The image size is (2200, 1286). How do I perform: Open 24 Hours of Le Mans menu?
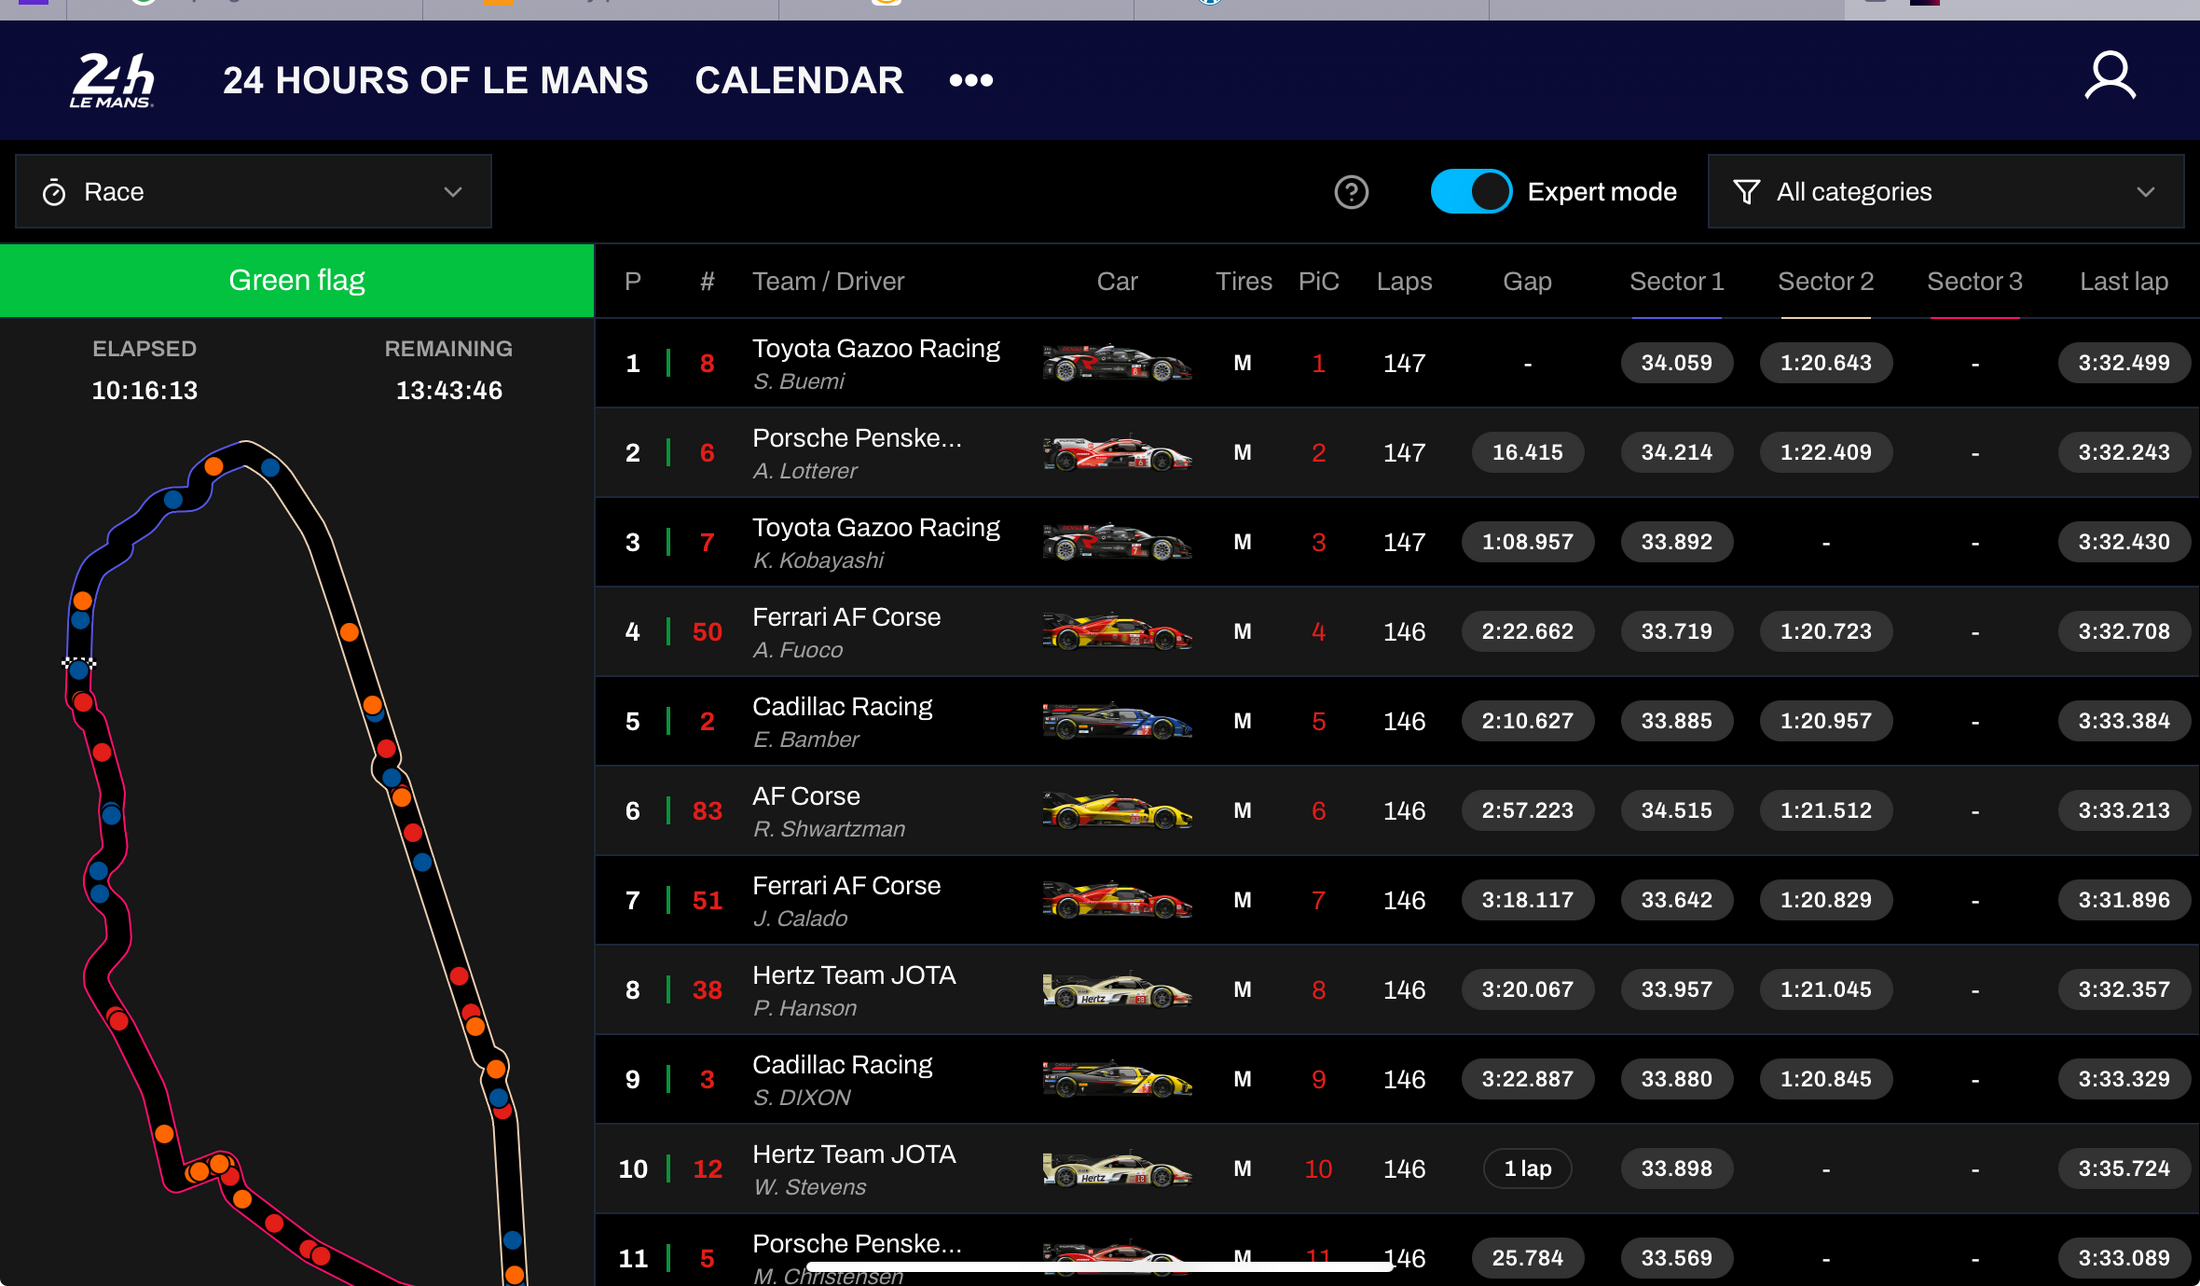coord(435,80)
